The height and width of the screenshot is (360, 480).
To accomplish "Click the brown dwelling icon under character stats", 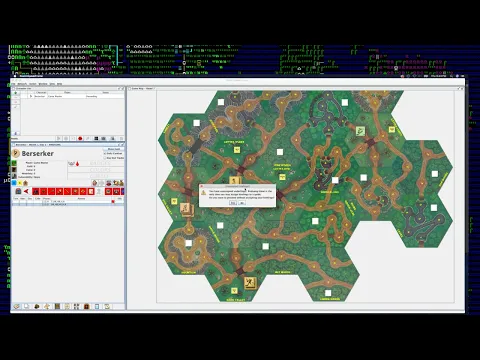I will [x=26, y=183].
